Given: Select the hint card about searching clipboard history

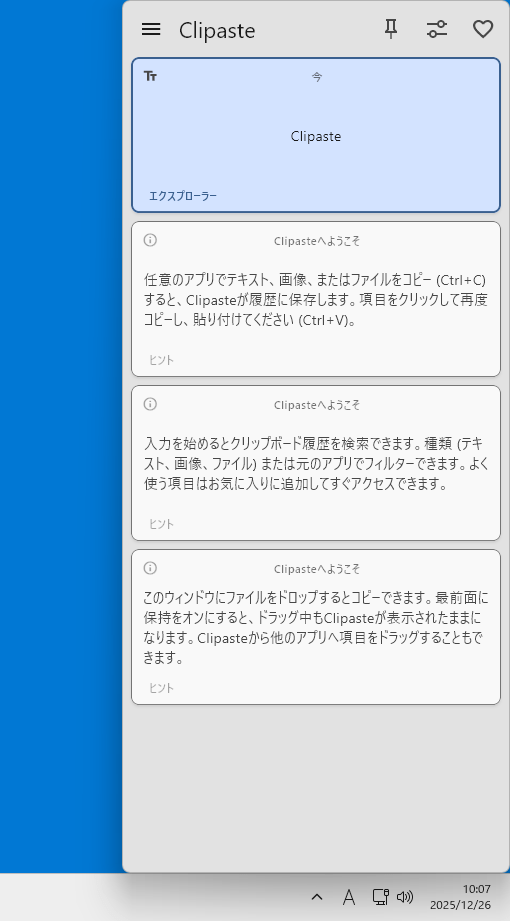Looking at the screenshot, I should pos(316,463).
